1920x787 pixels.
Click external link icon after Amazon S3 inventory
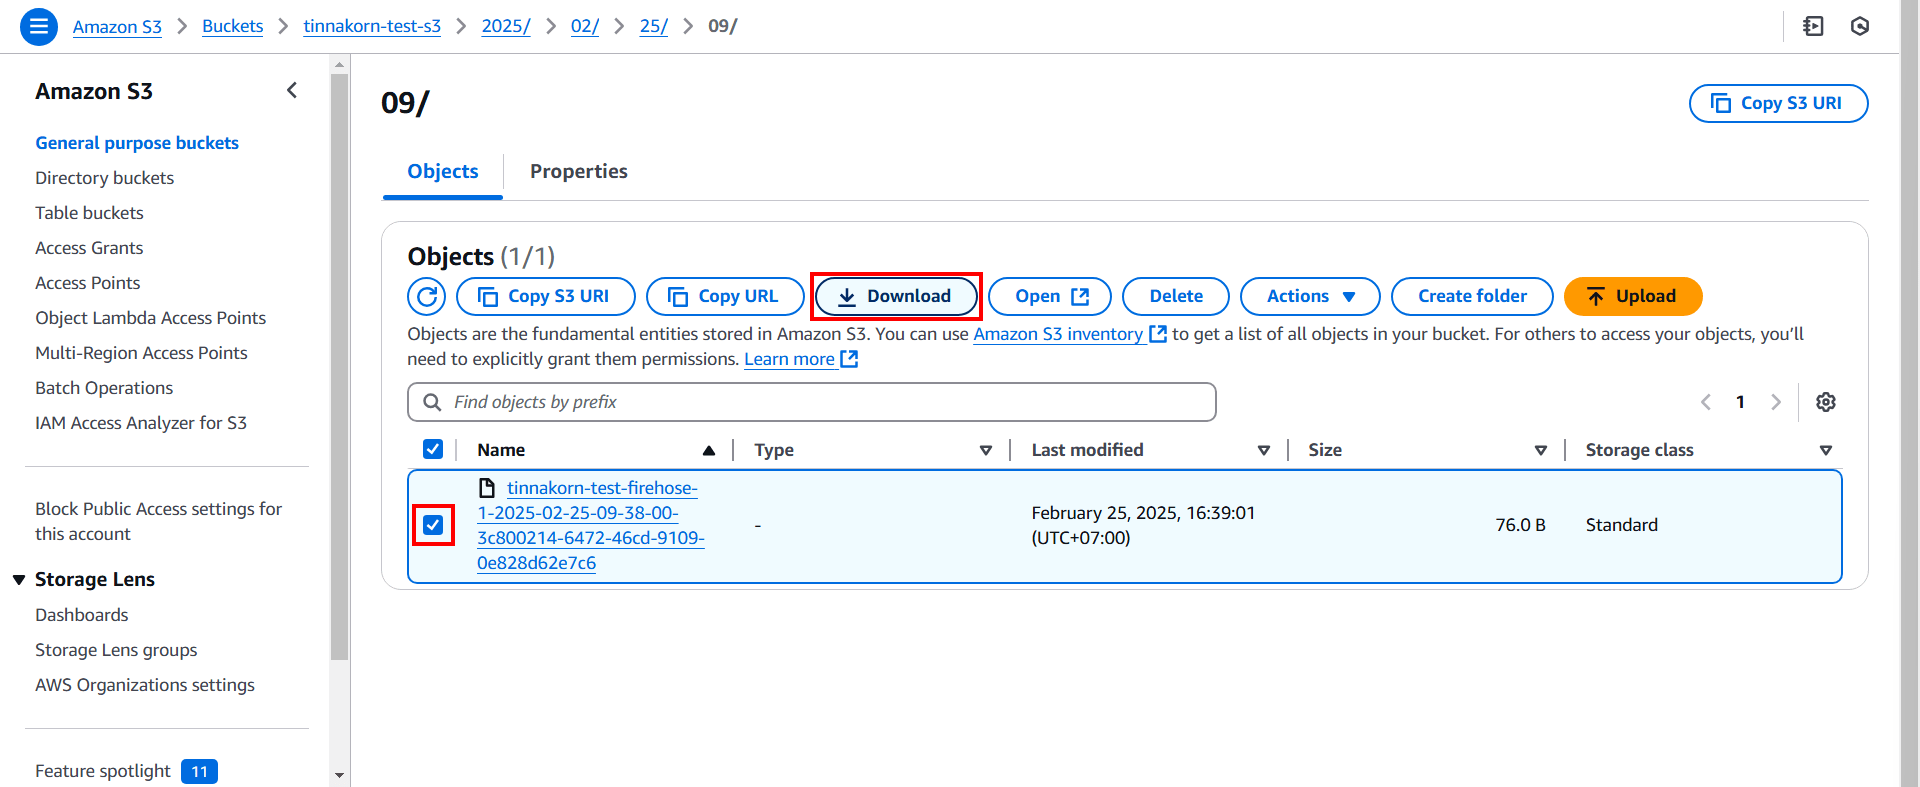1158,334
